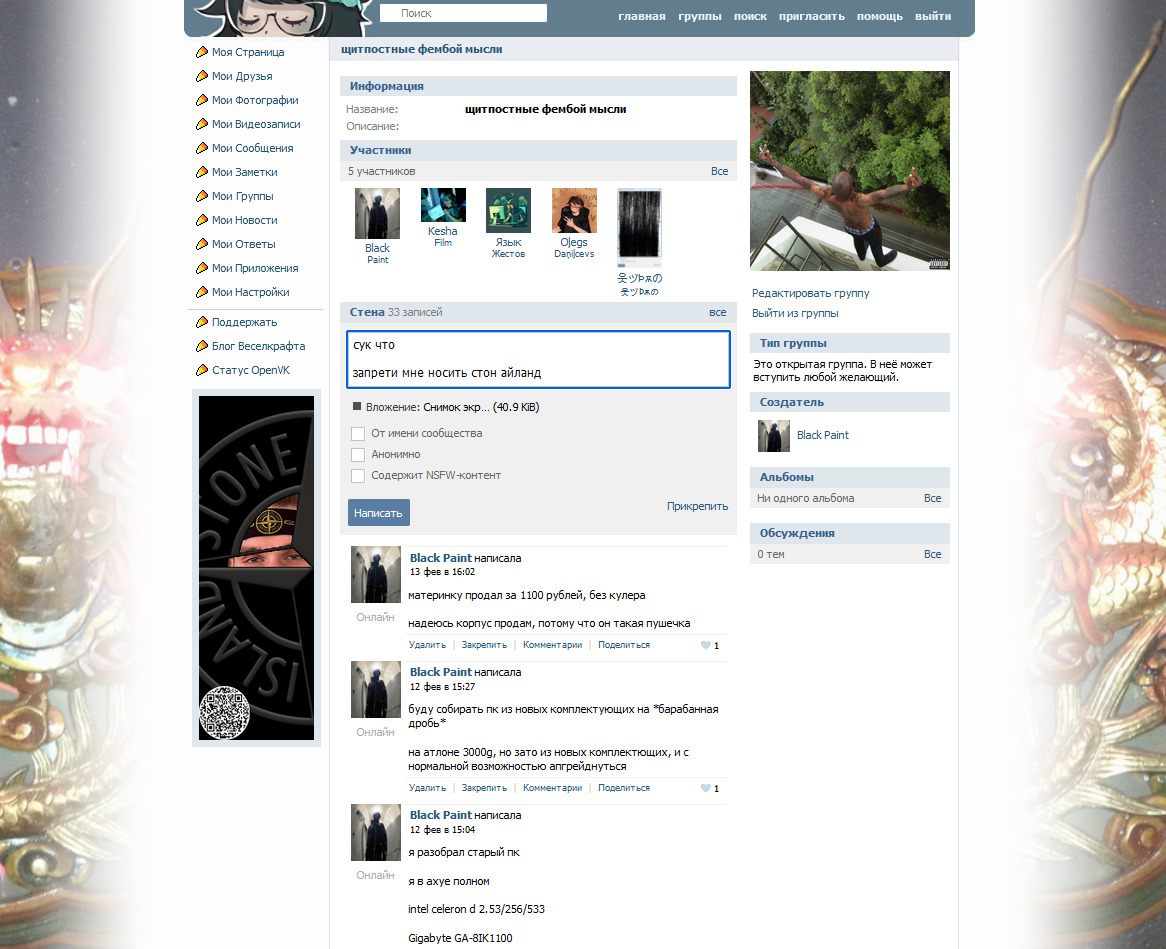Viewport: 1166px width, 949px height.
Task: Share the 13 фев 16:02 post
Action: (624, 645)
